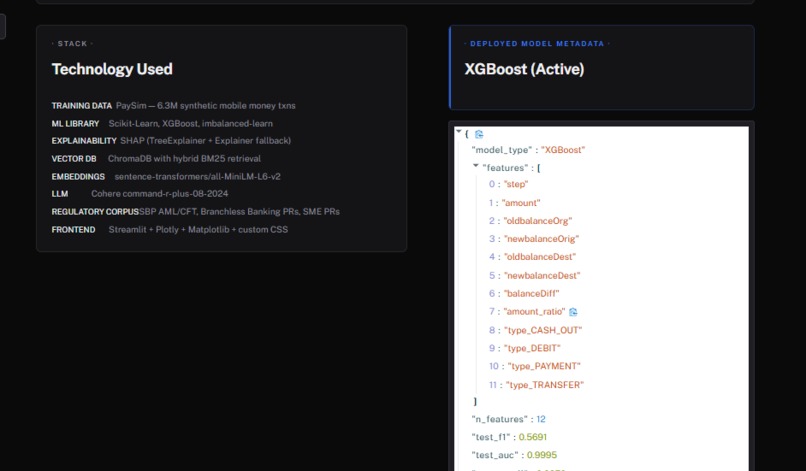The image size is (806, 471).
Task: Click the ML LIBRARY label
Action: [x=75, y=123]
